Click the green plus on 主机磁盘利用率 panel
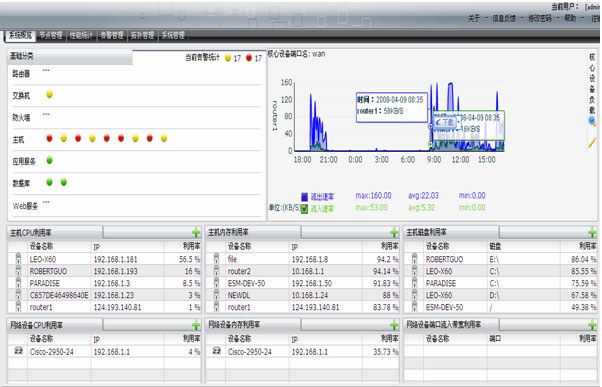 coord(592,232)
